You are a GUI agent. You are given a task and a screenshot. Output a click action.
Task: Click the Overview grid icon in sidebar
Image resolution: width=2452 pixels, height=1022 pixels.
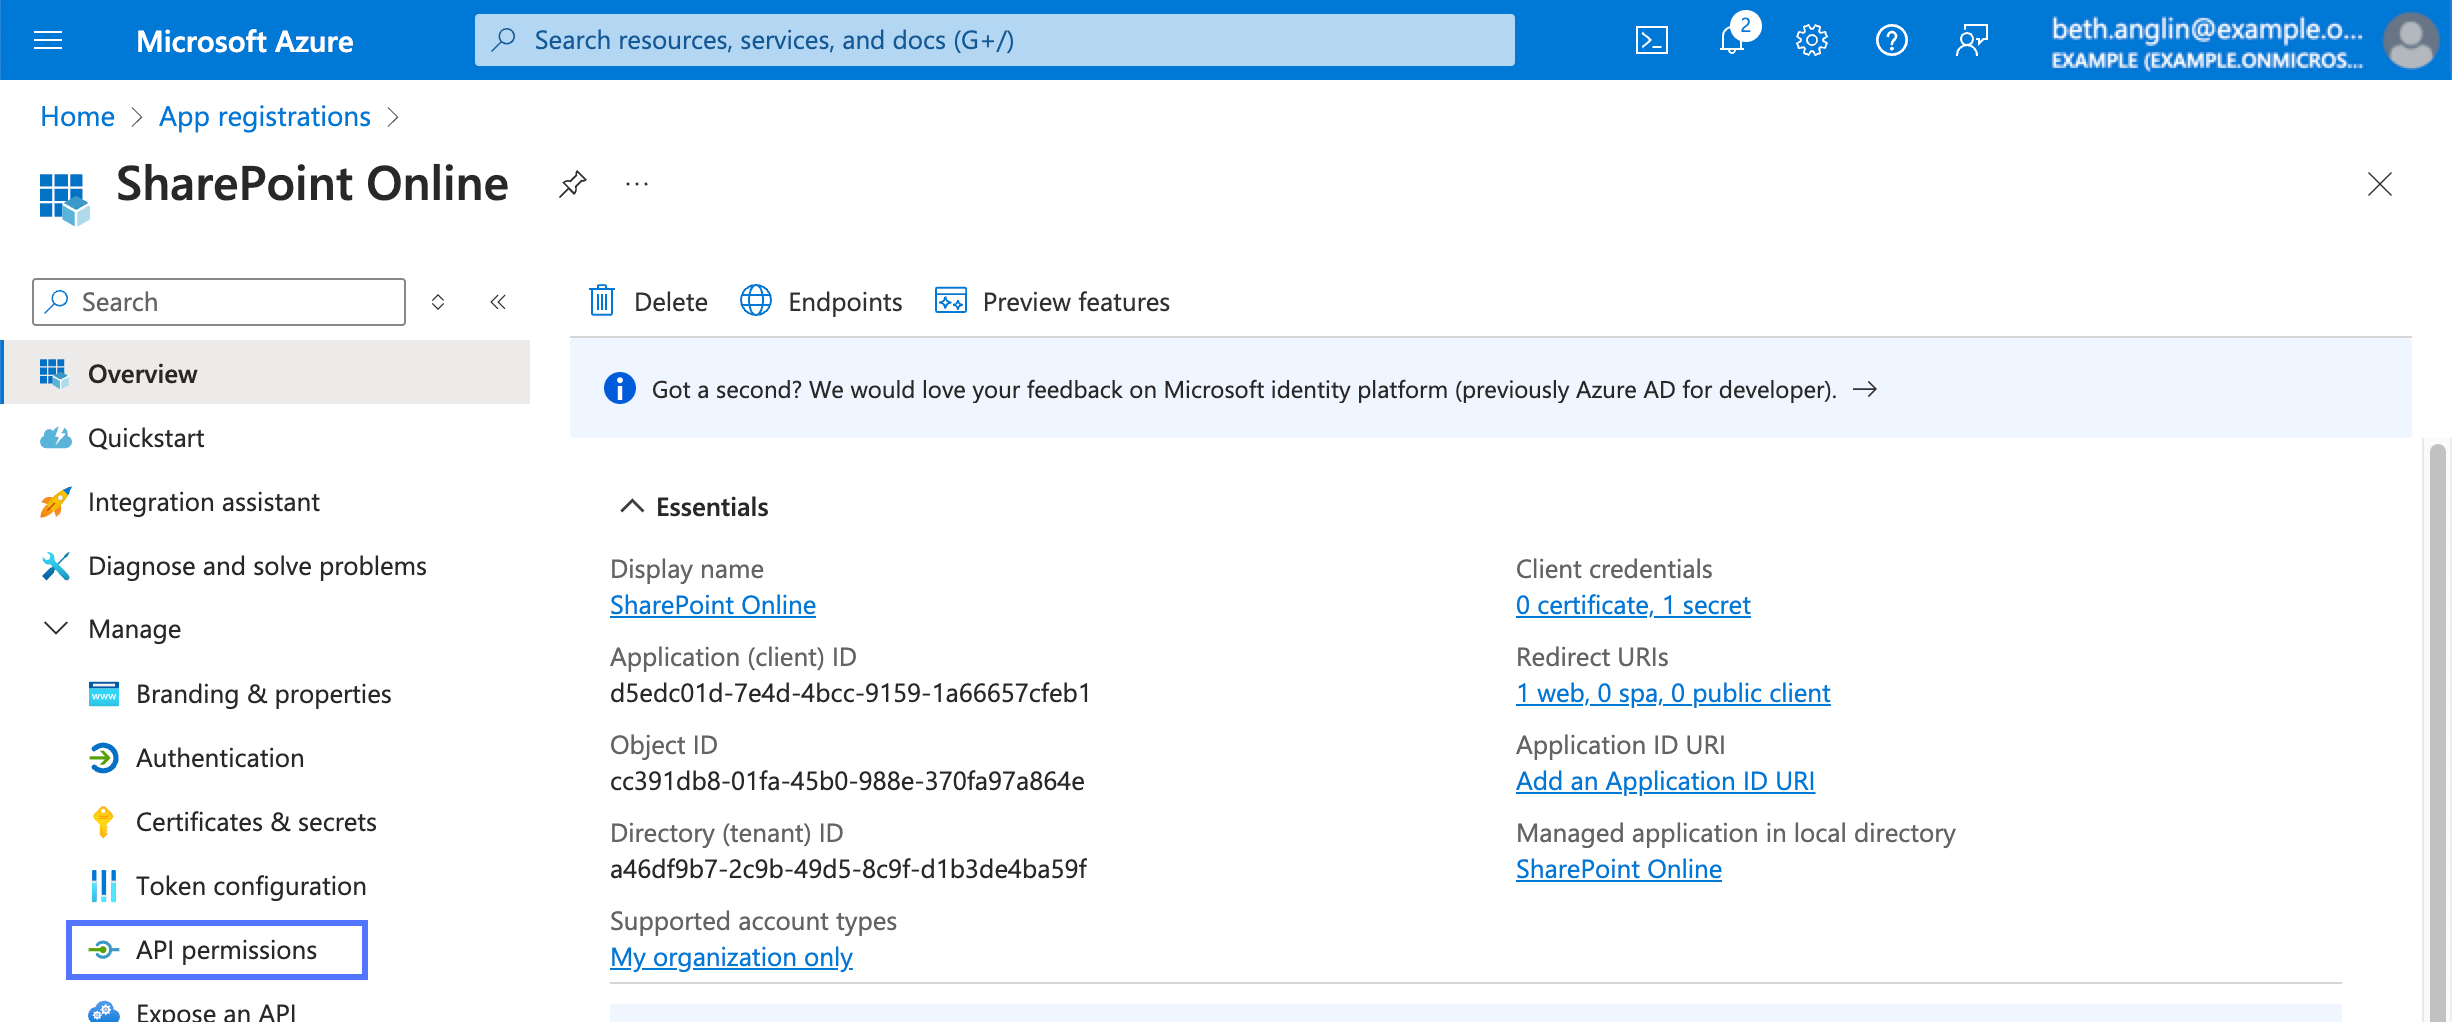pos(54,373)
